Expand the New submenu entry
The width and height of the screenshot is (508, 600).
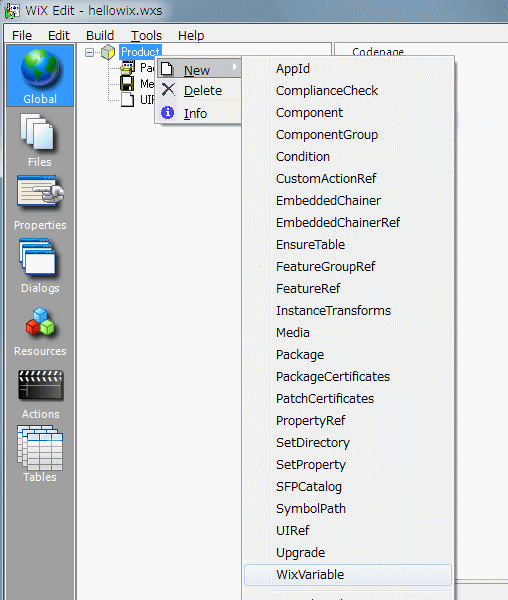tap(199, 69)
